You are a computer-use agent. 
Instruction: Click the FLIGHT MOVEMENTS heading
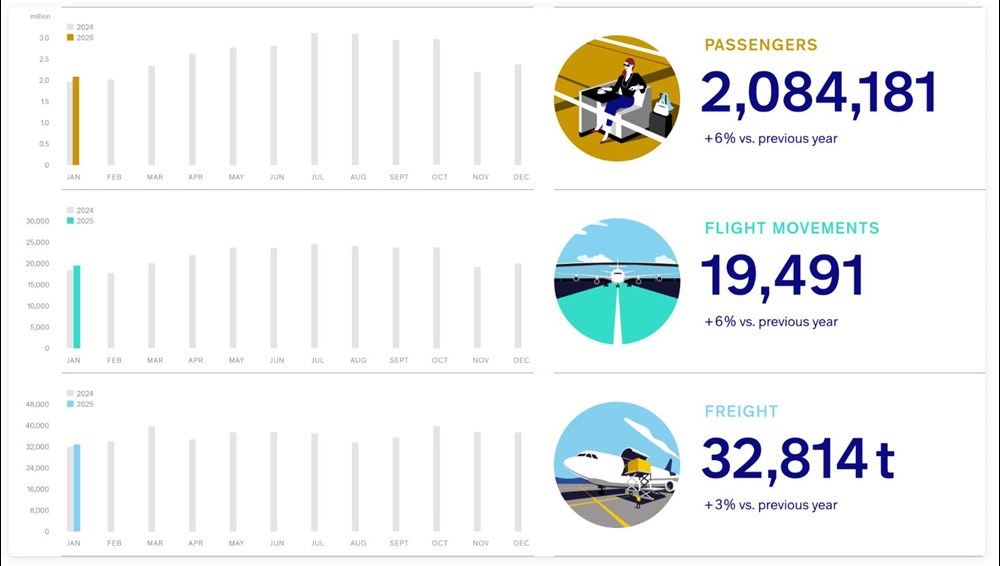(x=791, y=228)
